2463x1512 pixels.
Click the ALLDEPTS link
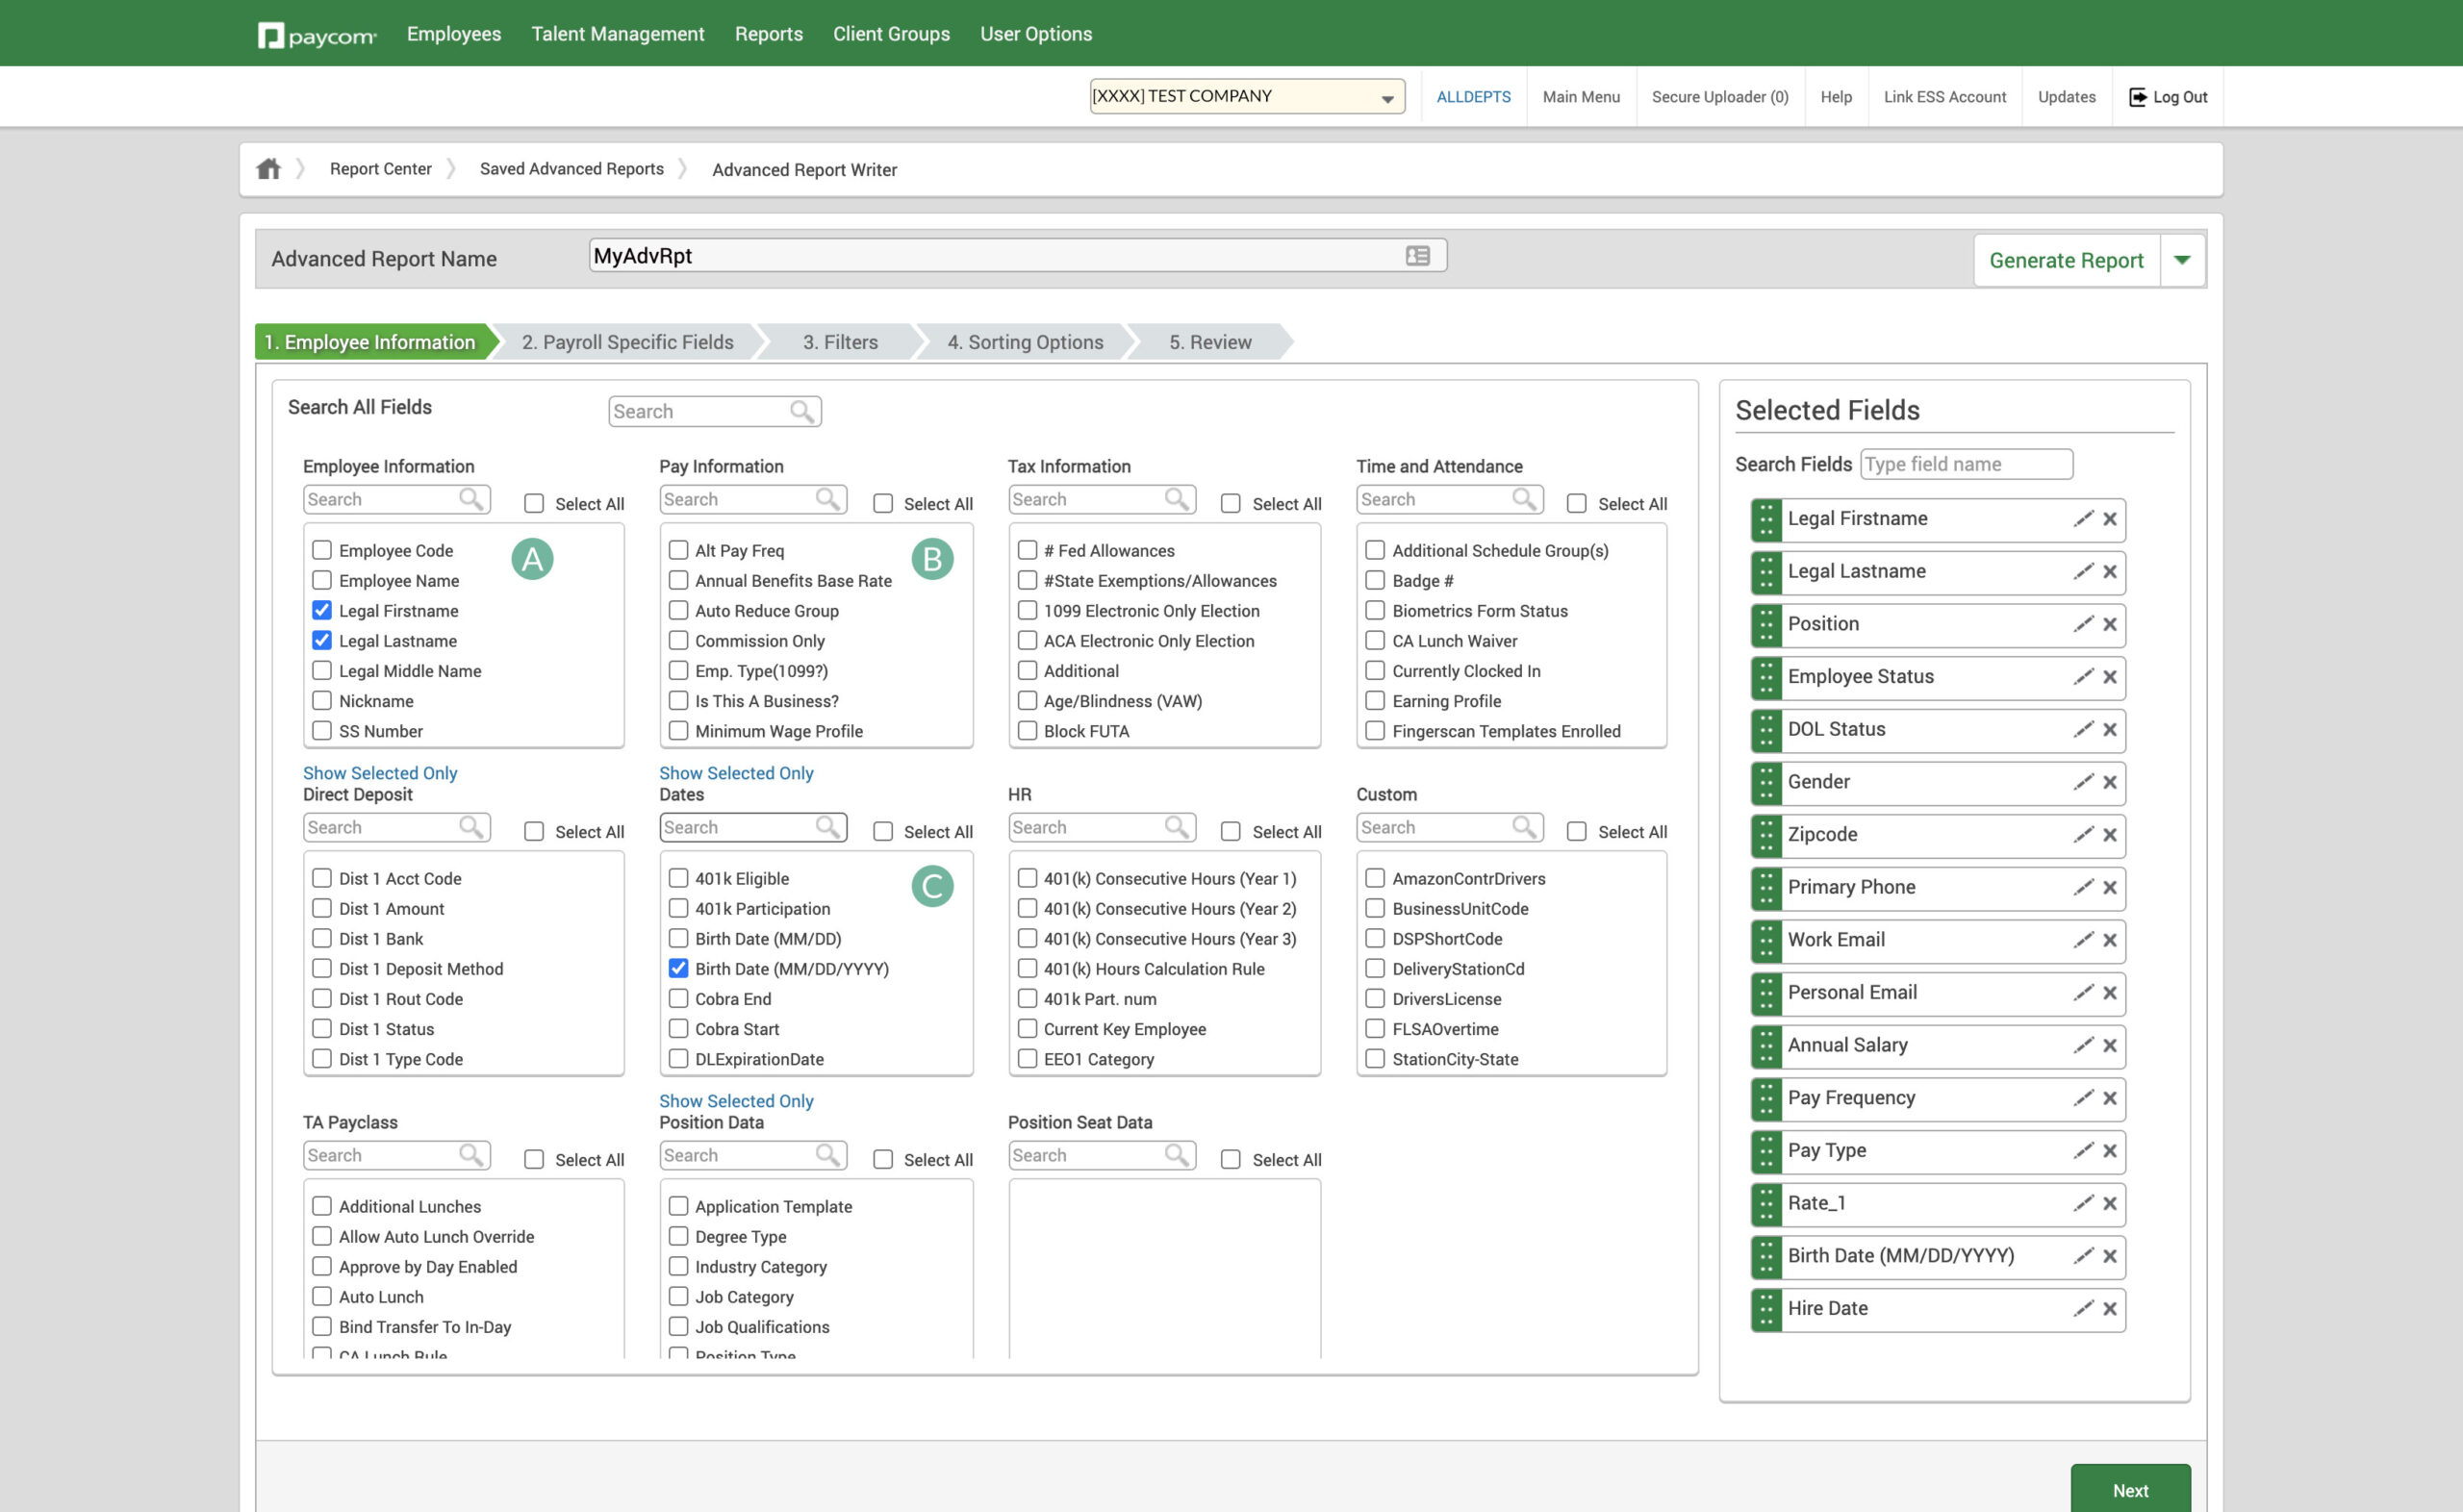coord(1473,97)
